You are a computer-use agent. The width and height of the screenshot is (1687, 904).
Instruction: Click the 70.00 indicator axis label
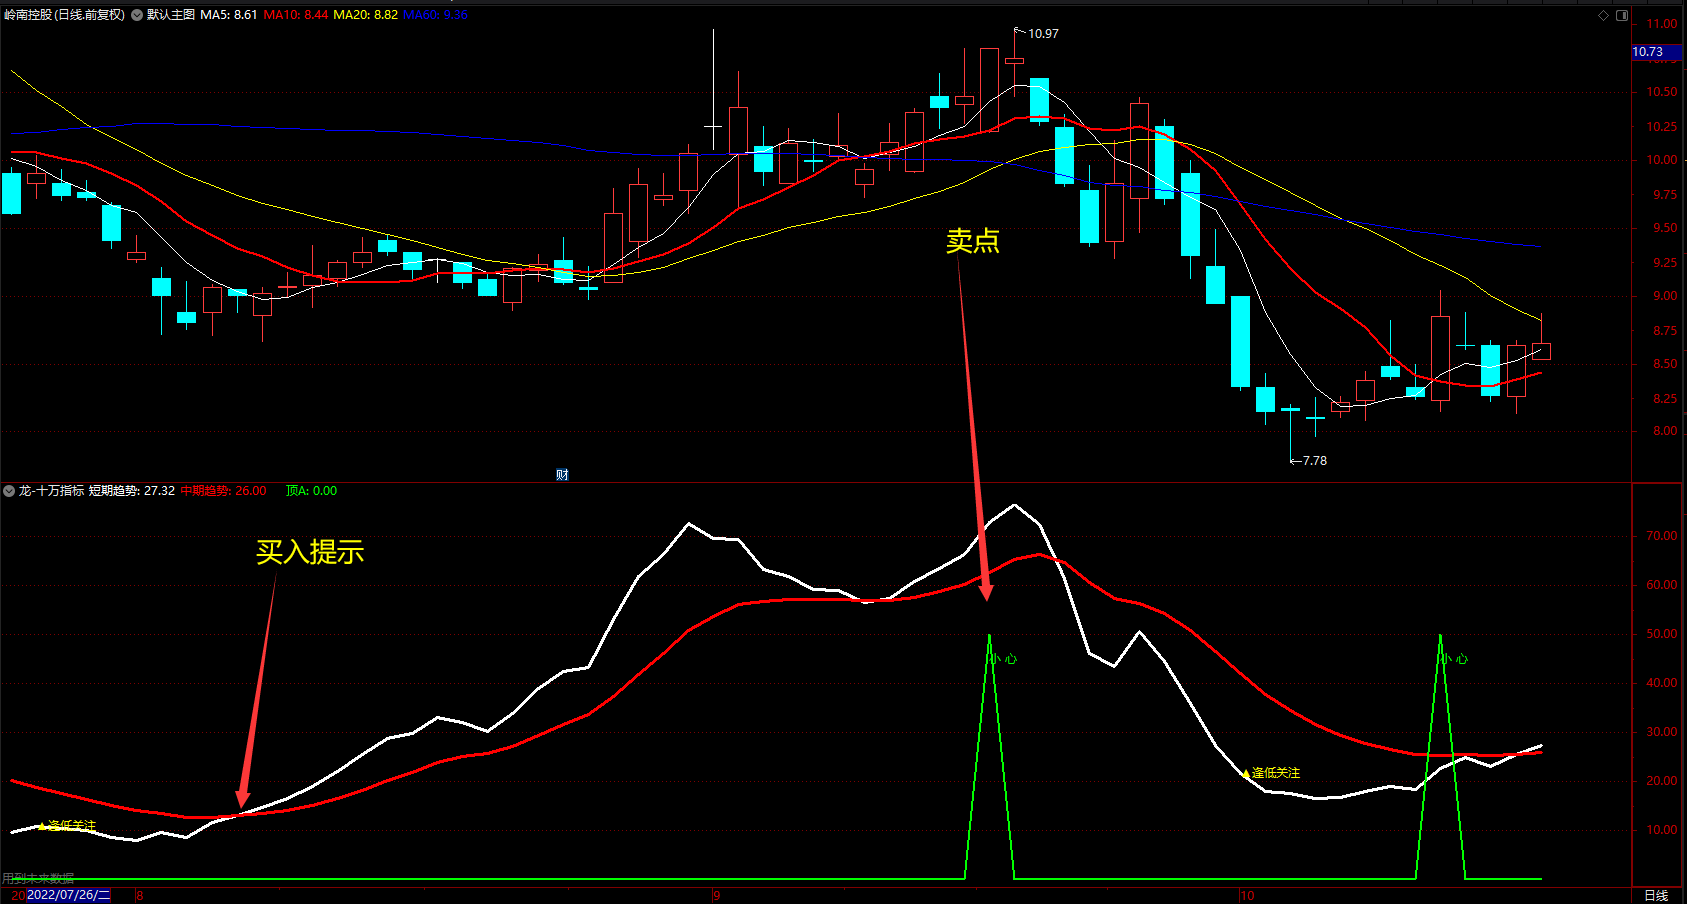click(1662, 536)
